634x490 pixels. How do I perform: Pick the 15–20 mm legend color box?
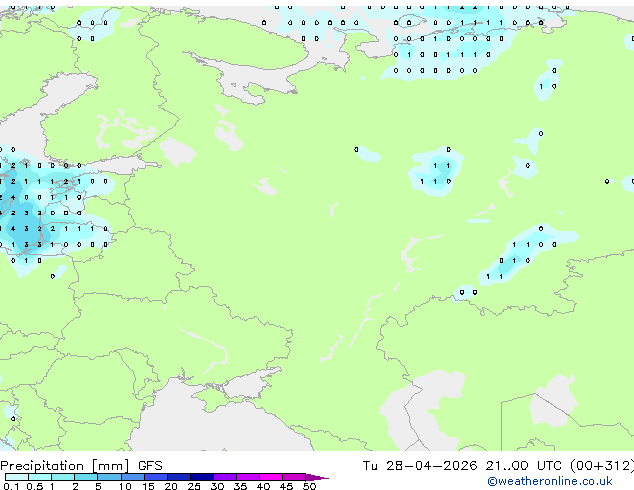(x=156, y=477)
